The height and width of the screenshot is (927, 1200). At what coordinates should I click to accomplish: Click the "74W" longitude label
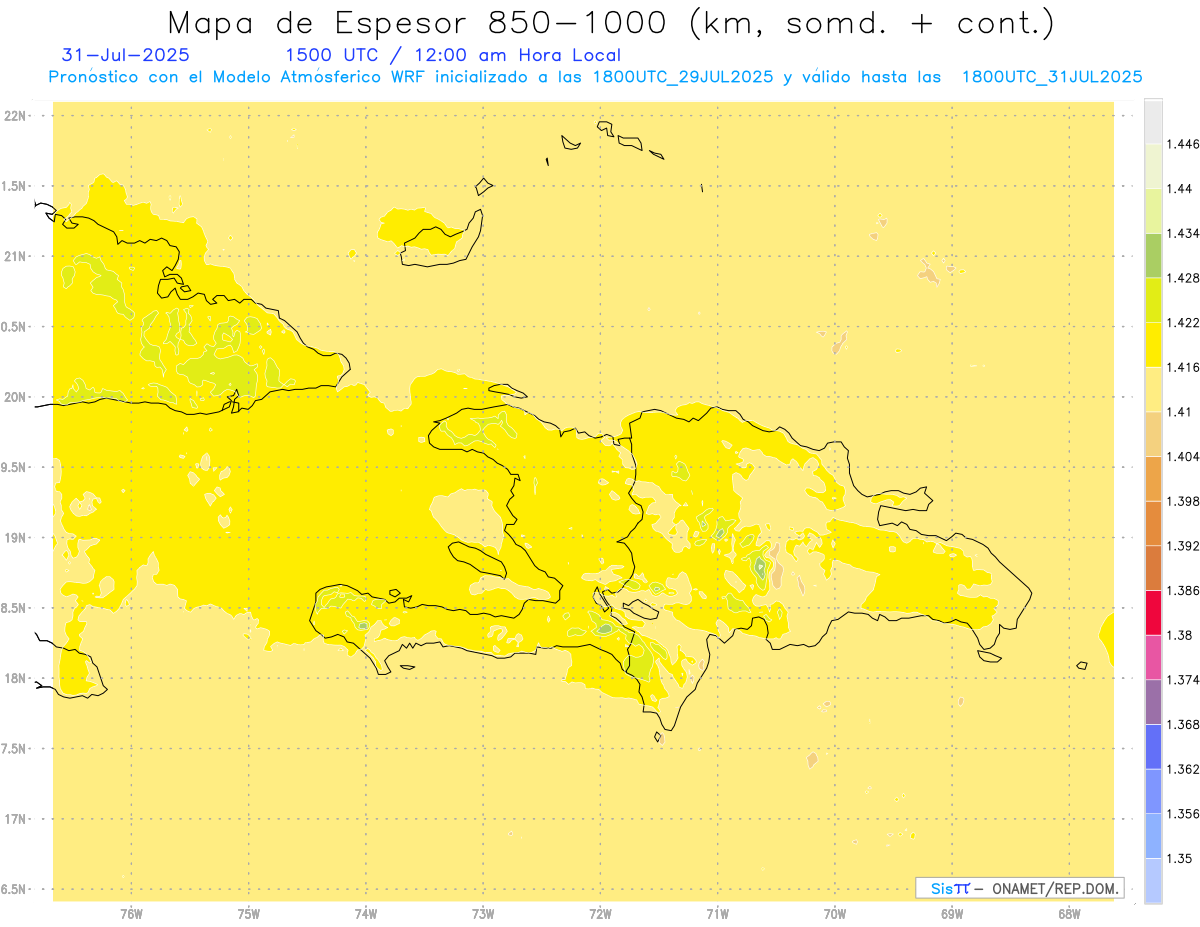366,914
